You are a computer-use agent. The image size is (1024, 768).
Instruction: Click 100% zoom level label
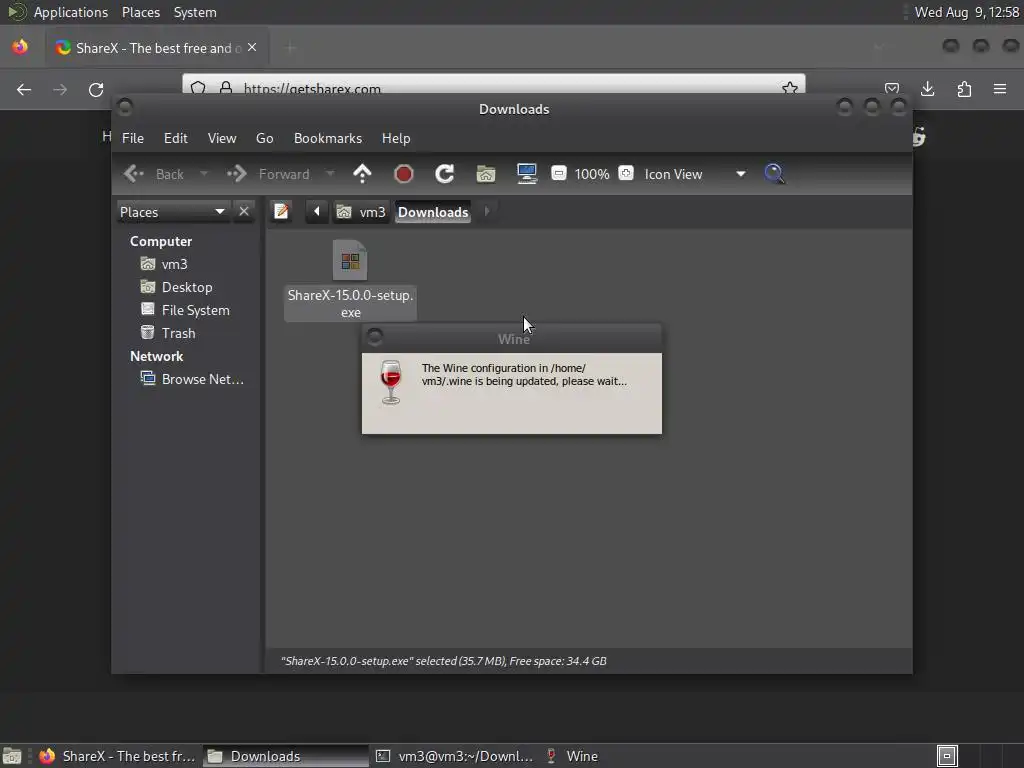point(592,174)
